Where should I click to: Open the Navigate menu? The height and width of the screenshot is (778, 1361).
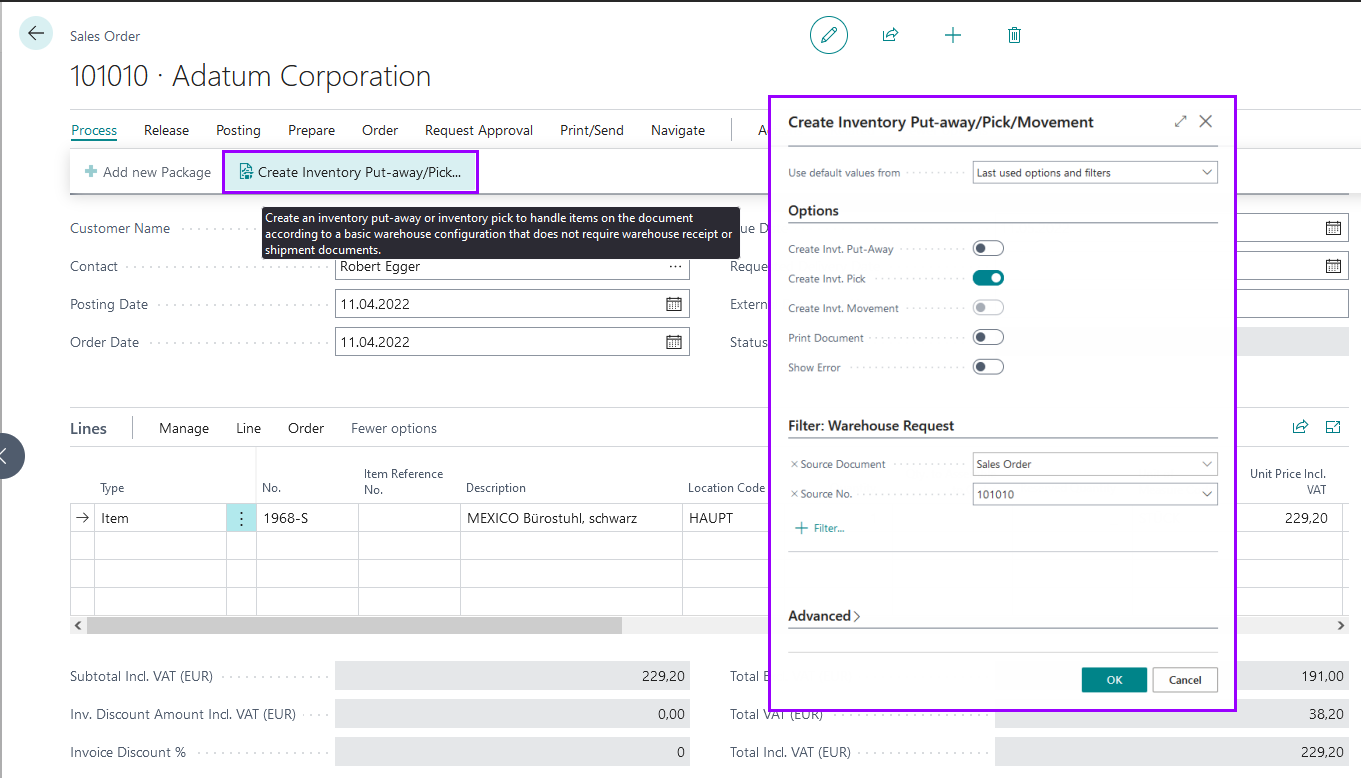pyautogui.click(x=678, y=130)
